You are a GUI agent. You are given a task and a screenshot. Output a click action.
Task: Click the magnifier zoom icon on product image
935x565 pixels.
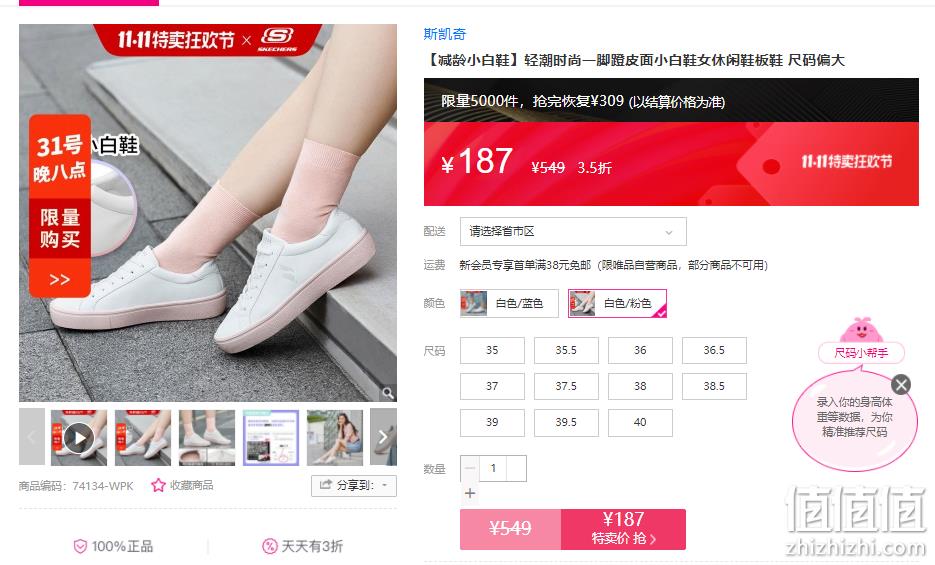click(388, 393)
